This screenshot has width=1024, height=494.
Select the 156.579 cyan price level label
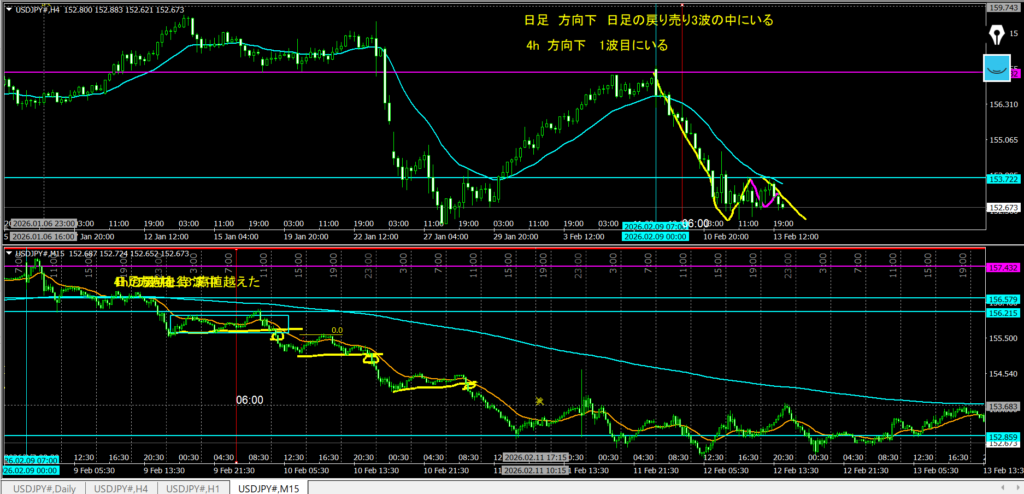1002,299
